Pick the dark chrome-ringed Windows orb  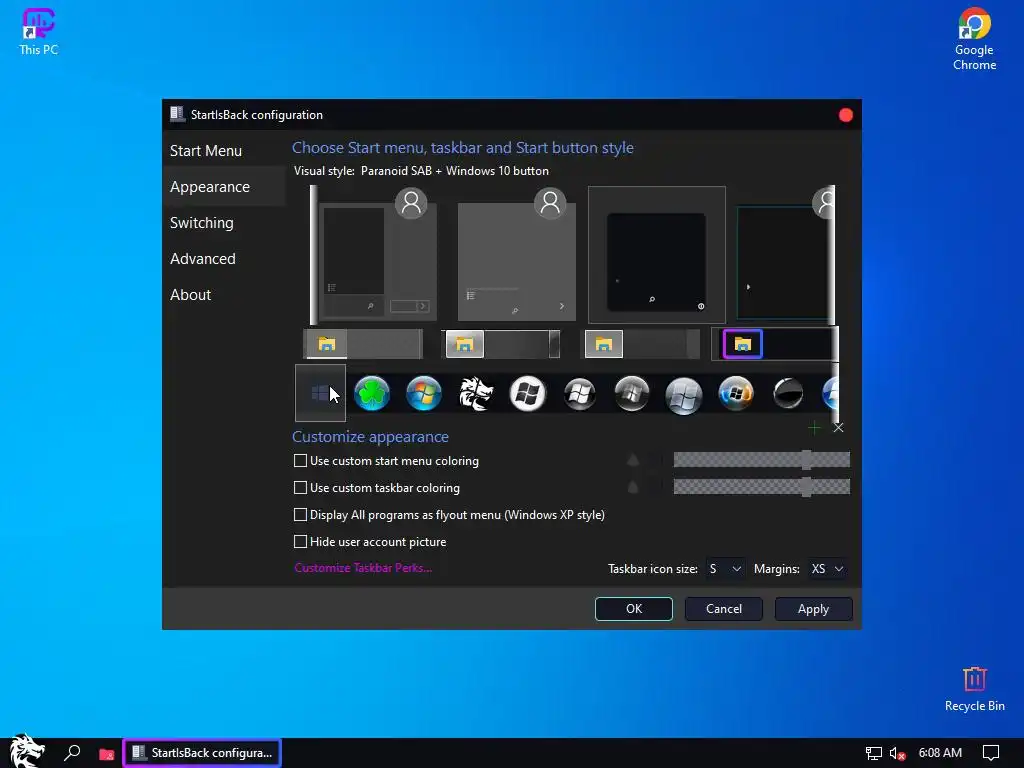(x=632, y=394)
